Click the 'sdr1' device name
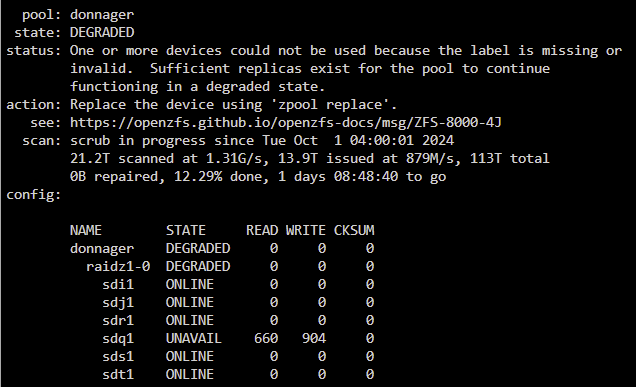This screenshot has width=636, height=387. (118, 320)
